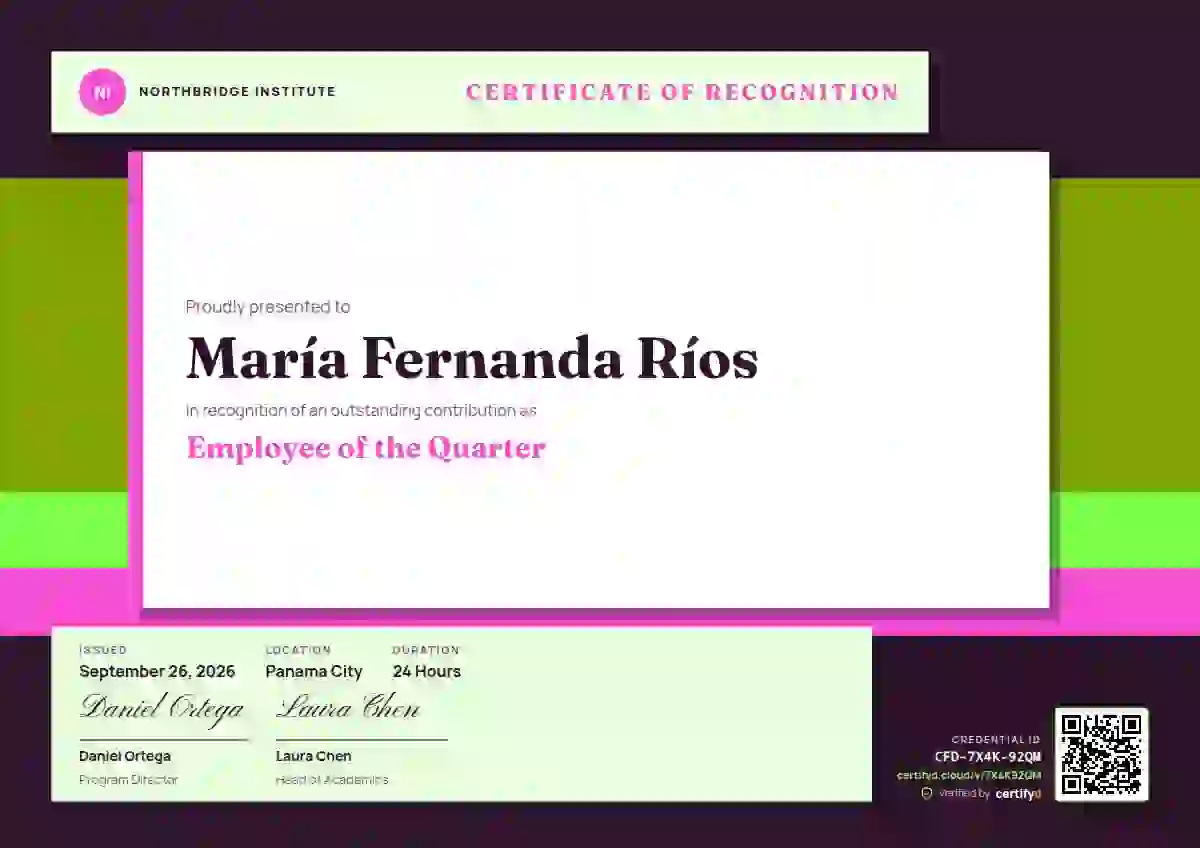Click the printed name Daniel Ortega
This screenshot has height=848, width=1200.
coord(125,756)
